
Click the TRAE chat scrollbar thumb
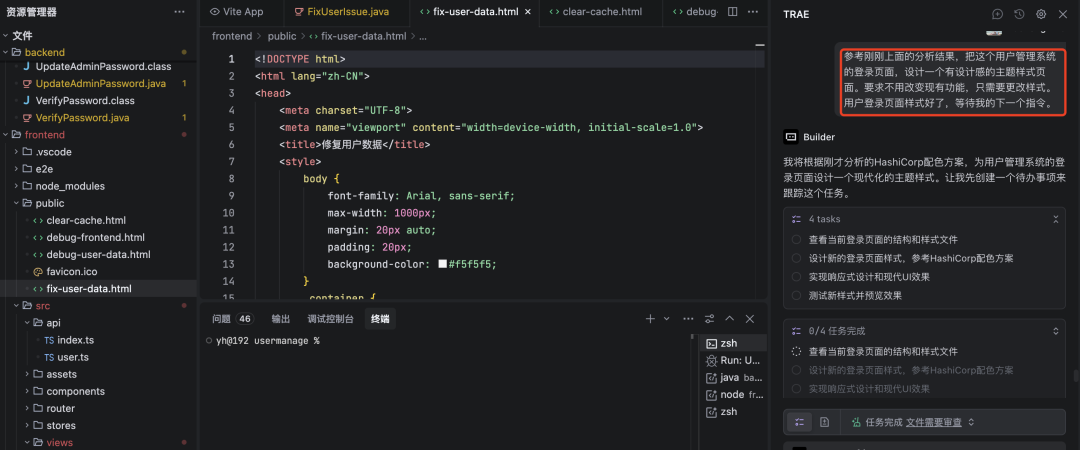pos(1075,376)
